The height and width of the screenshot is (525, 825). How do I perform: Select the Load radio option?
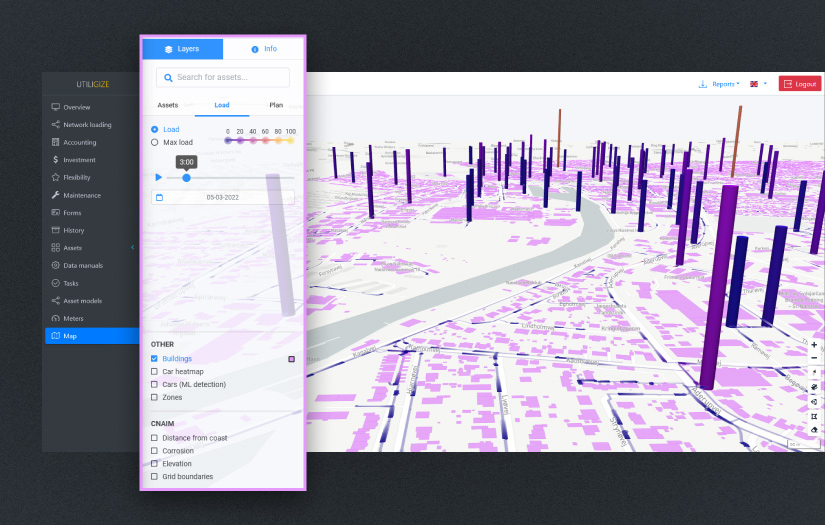click(155, 129)
